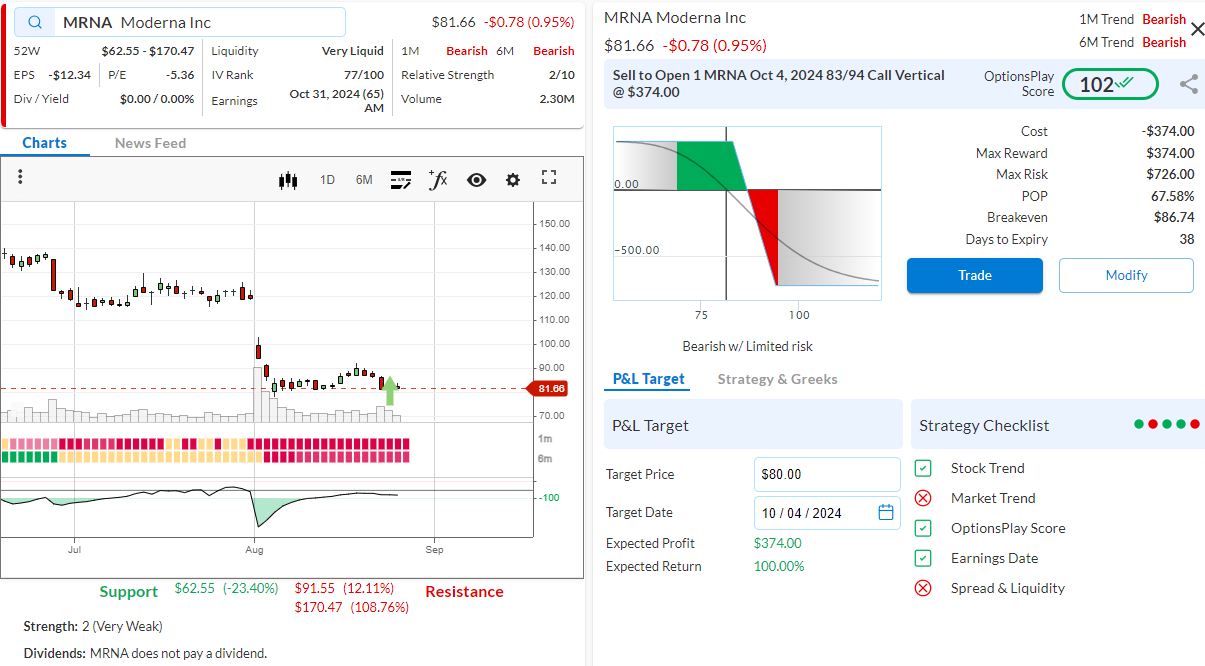
Task: Click the Relative Strength 2/10 value
Action: [562, 75]
